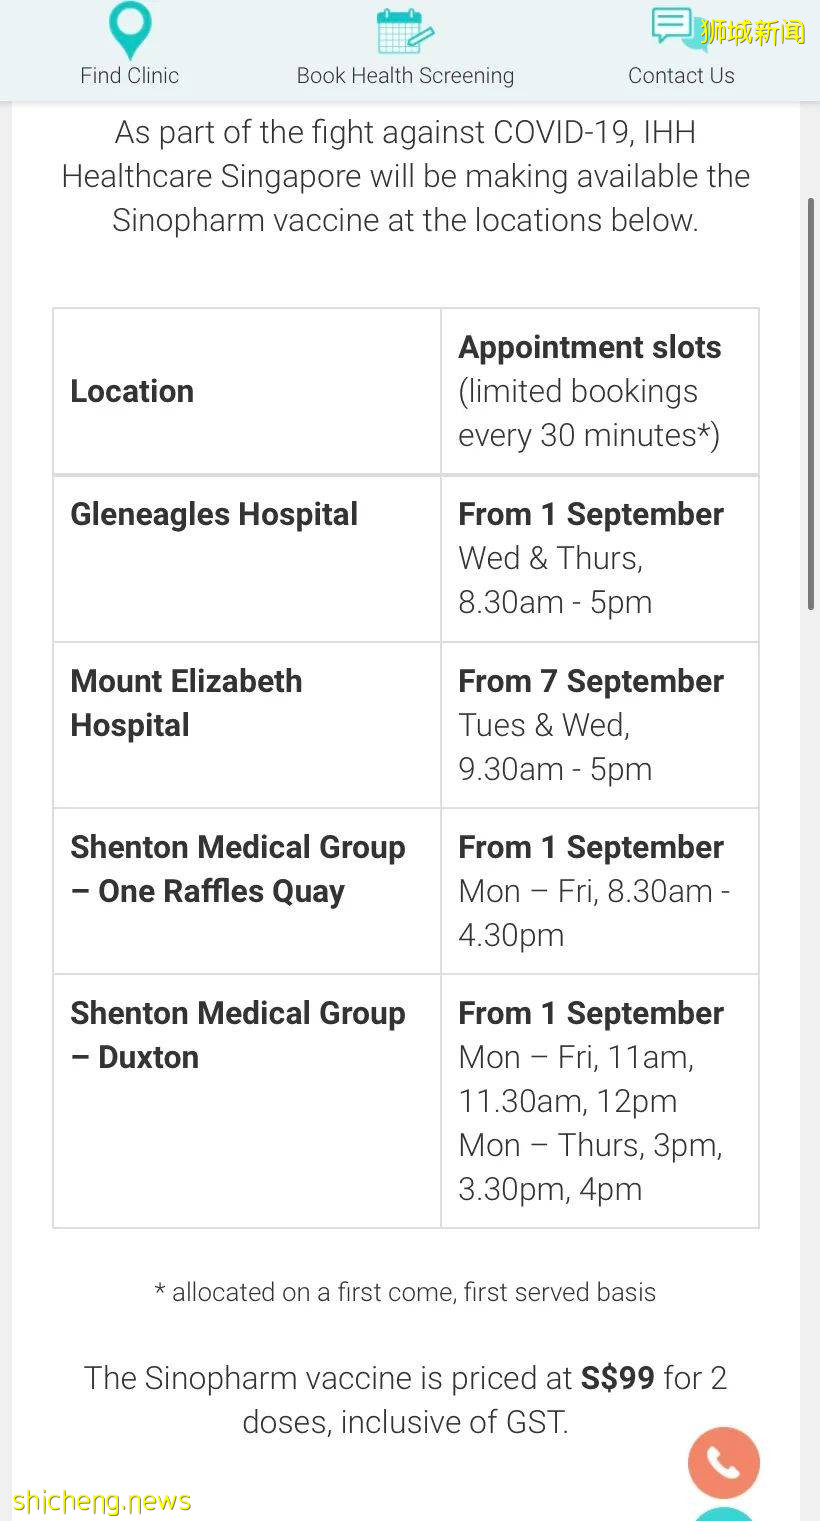This screenshot has height=1521, width=820.
Task: Click the Location column header
Action: point(132,391)
